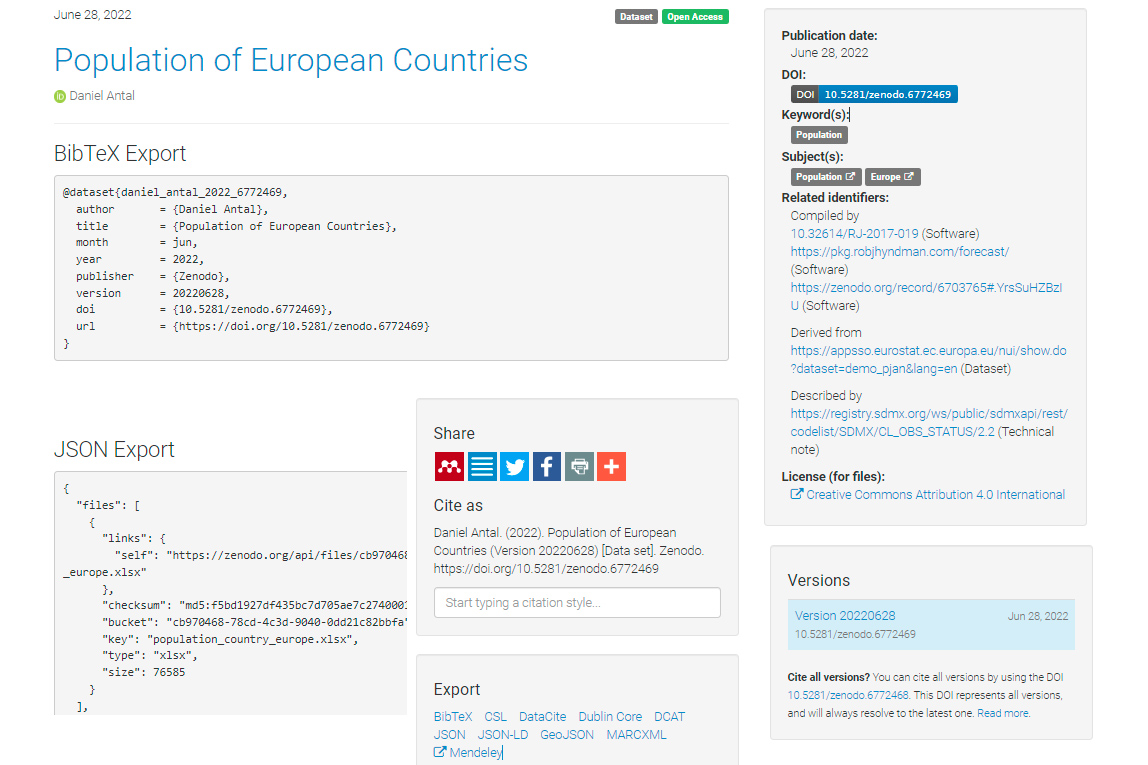Export record as JSON-LD
The width and height of the screenshot is (1148, 765).
pyautogui.click(x=503, y=734)
